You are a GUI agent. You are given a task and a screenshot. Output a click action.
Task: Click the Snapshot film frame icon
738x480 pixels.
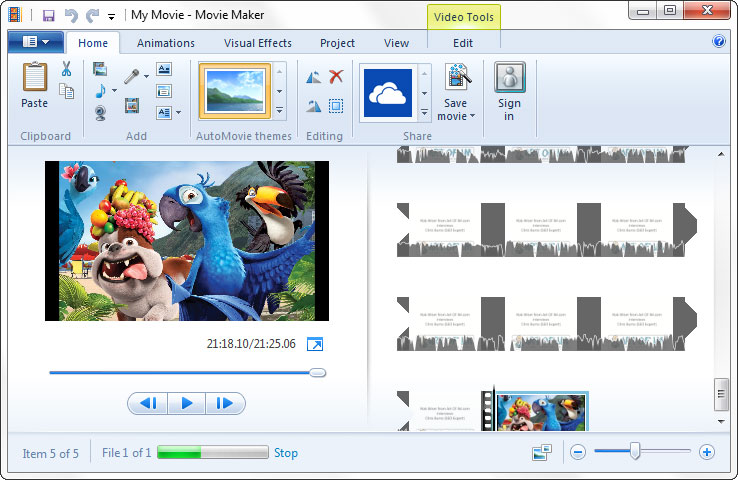click(x=132, y=105)
